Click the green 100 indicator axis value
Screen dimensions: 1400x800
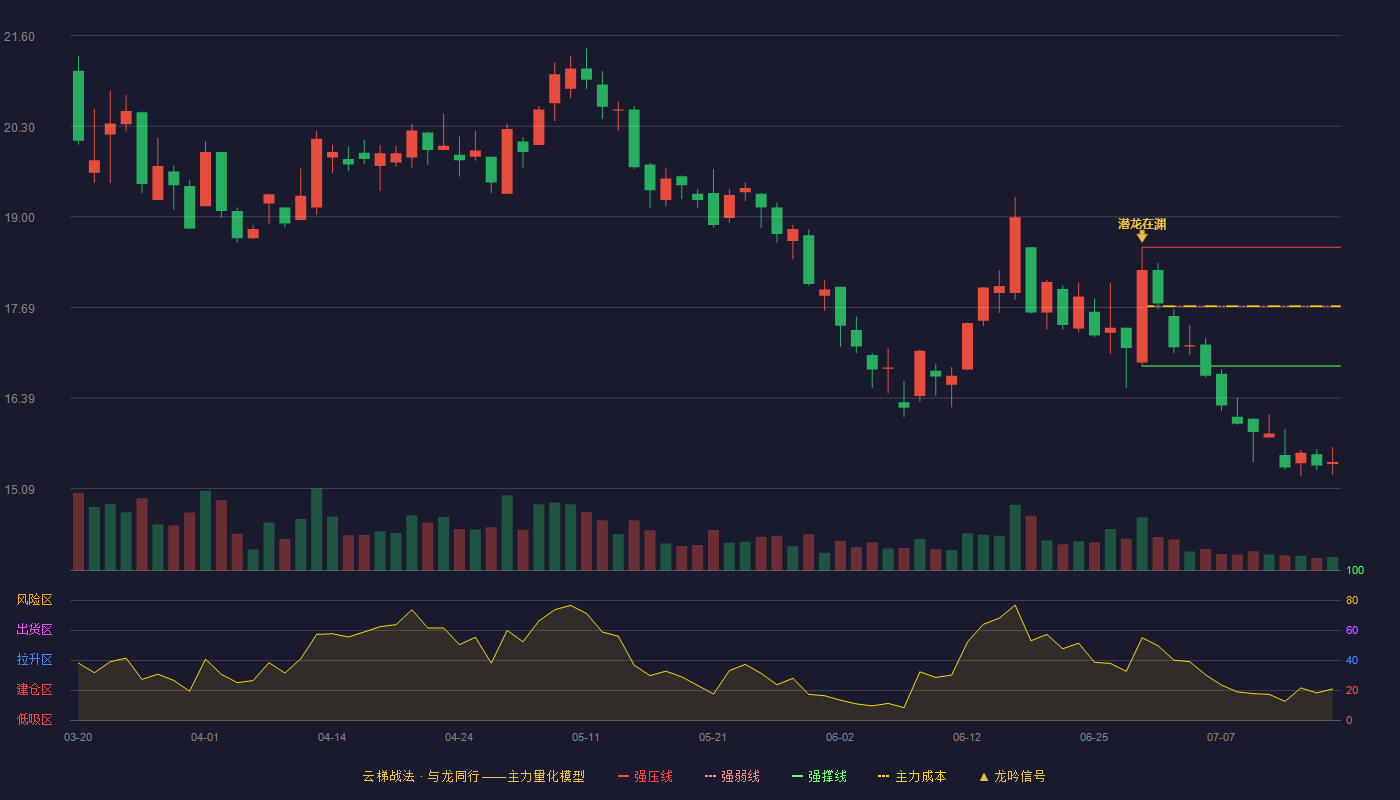(1355, 571)
